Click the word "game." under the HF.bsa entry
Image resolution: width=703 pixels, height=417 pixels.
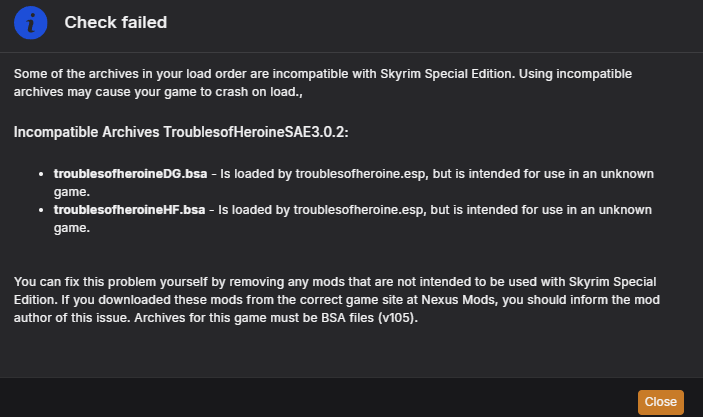[x=72, y=228]
